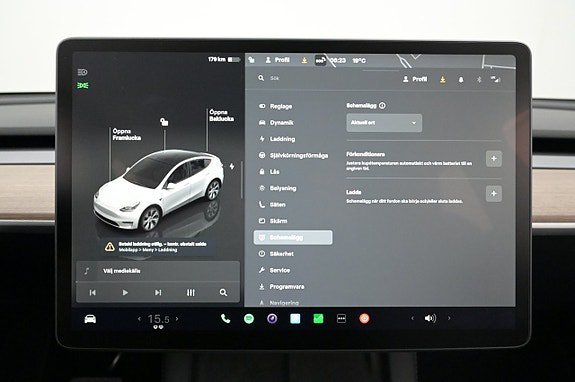Open the purple camera app
Viewport: 575px width, 382px height.
coord(272,319)
